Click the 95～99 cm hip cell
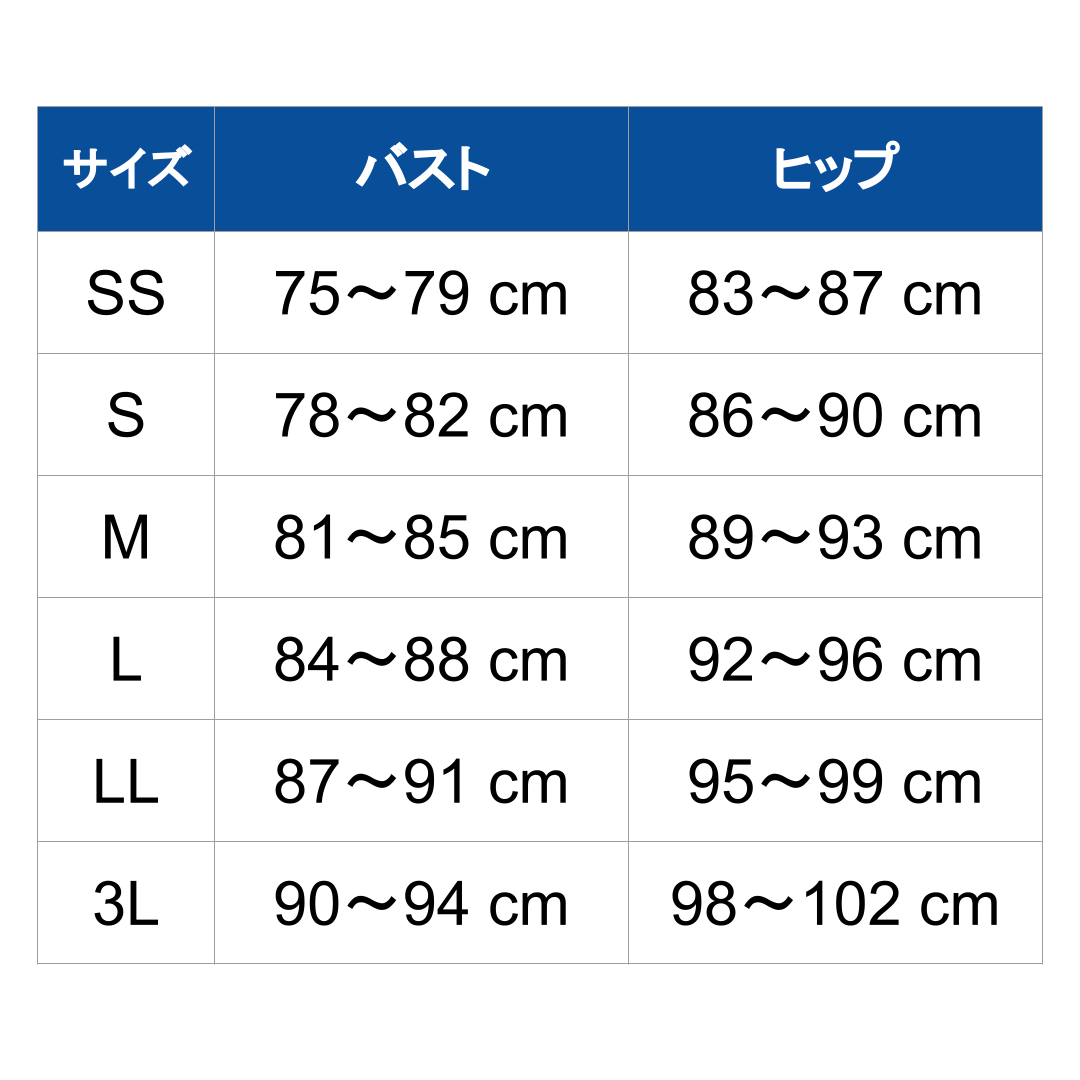Screen dimensions: 1080x1080 835,782
